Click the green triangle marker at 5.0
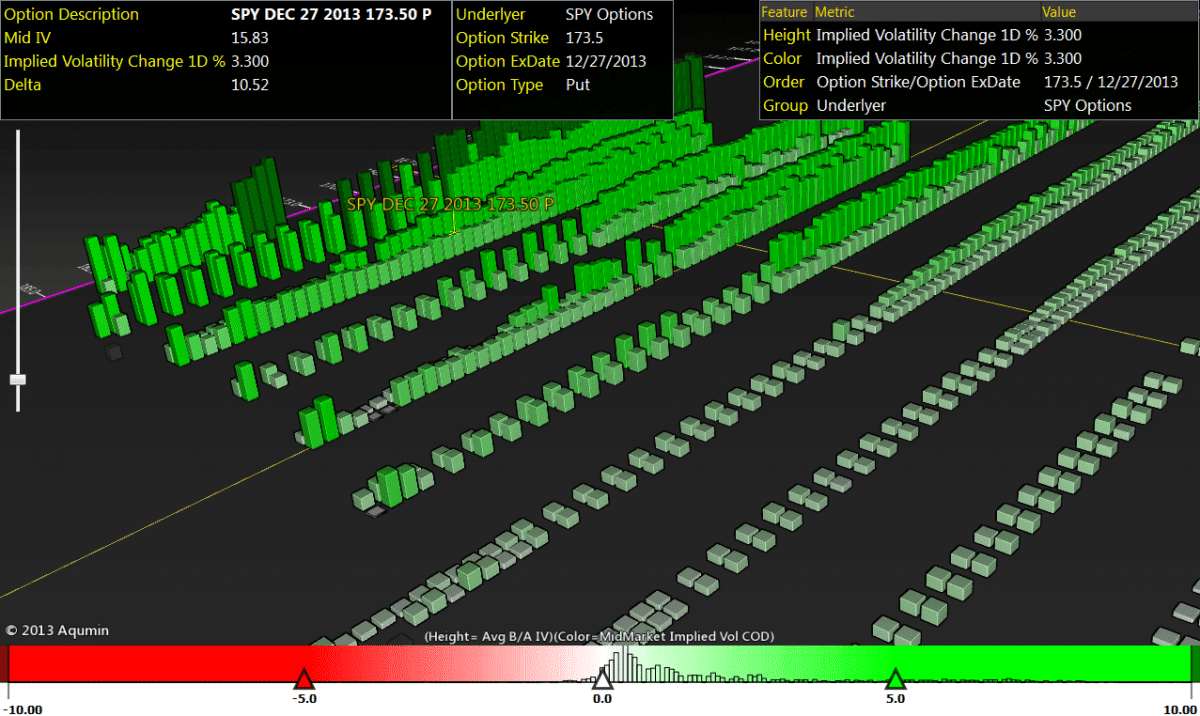The height and width of the screenshot is (716, 1200). (895, 679)
